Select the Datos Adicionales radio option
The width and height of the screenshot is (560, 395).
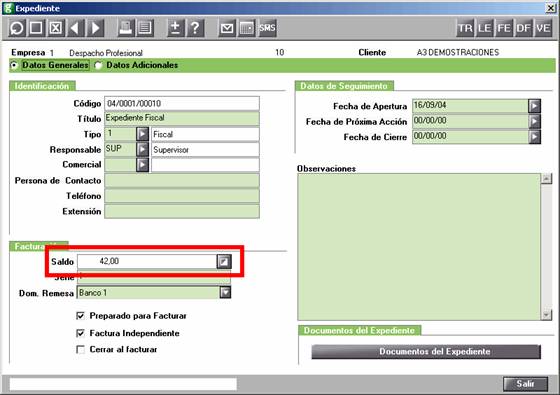pyautogui.click(x=98, y=65)
